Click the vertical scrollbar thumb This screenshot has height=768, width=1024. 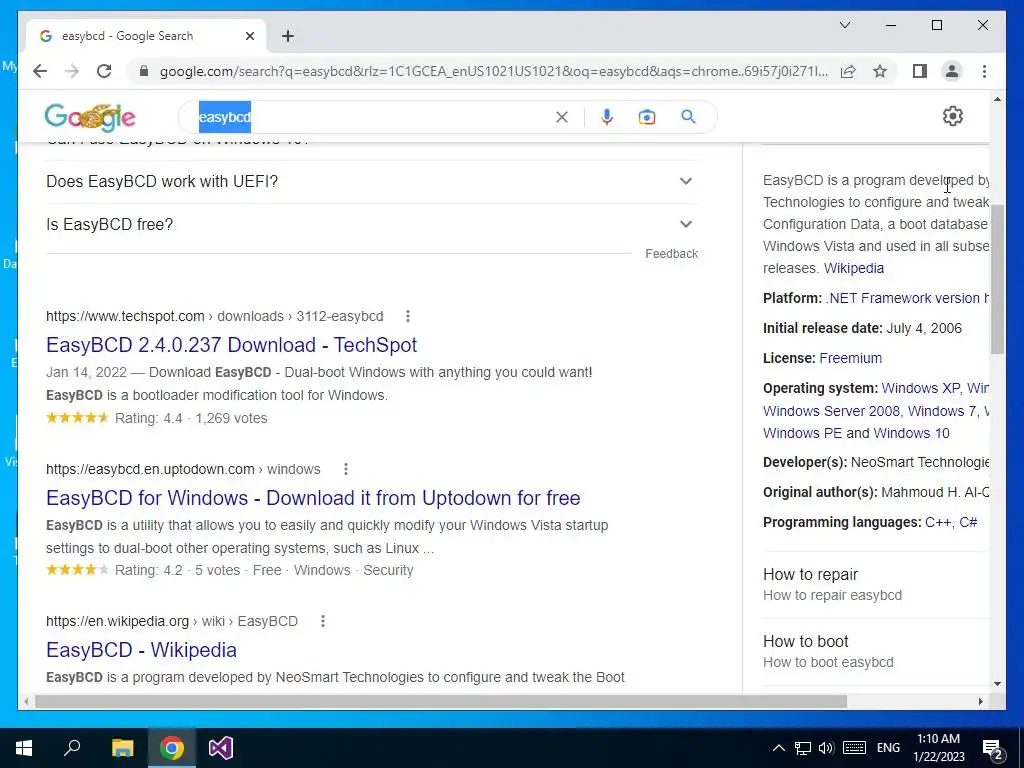click(x=997, y=279)
